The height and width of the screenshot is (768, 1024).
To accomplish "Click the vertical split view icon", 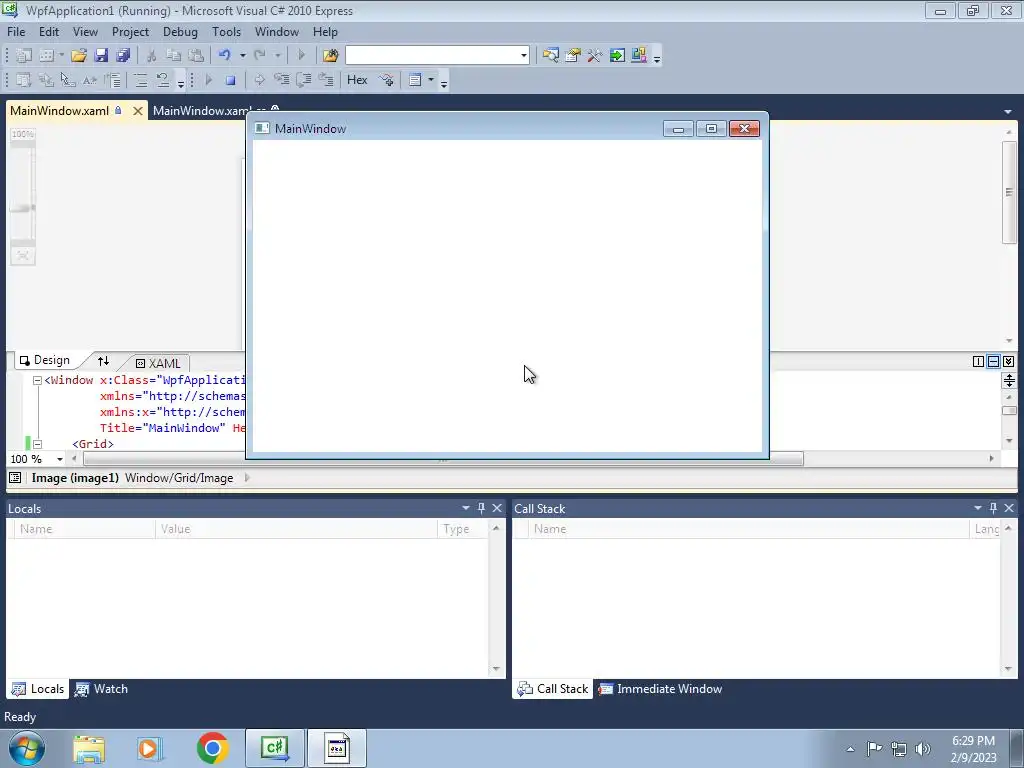I will click(x=978, y=362).
